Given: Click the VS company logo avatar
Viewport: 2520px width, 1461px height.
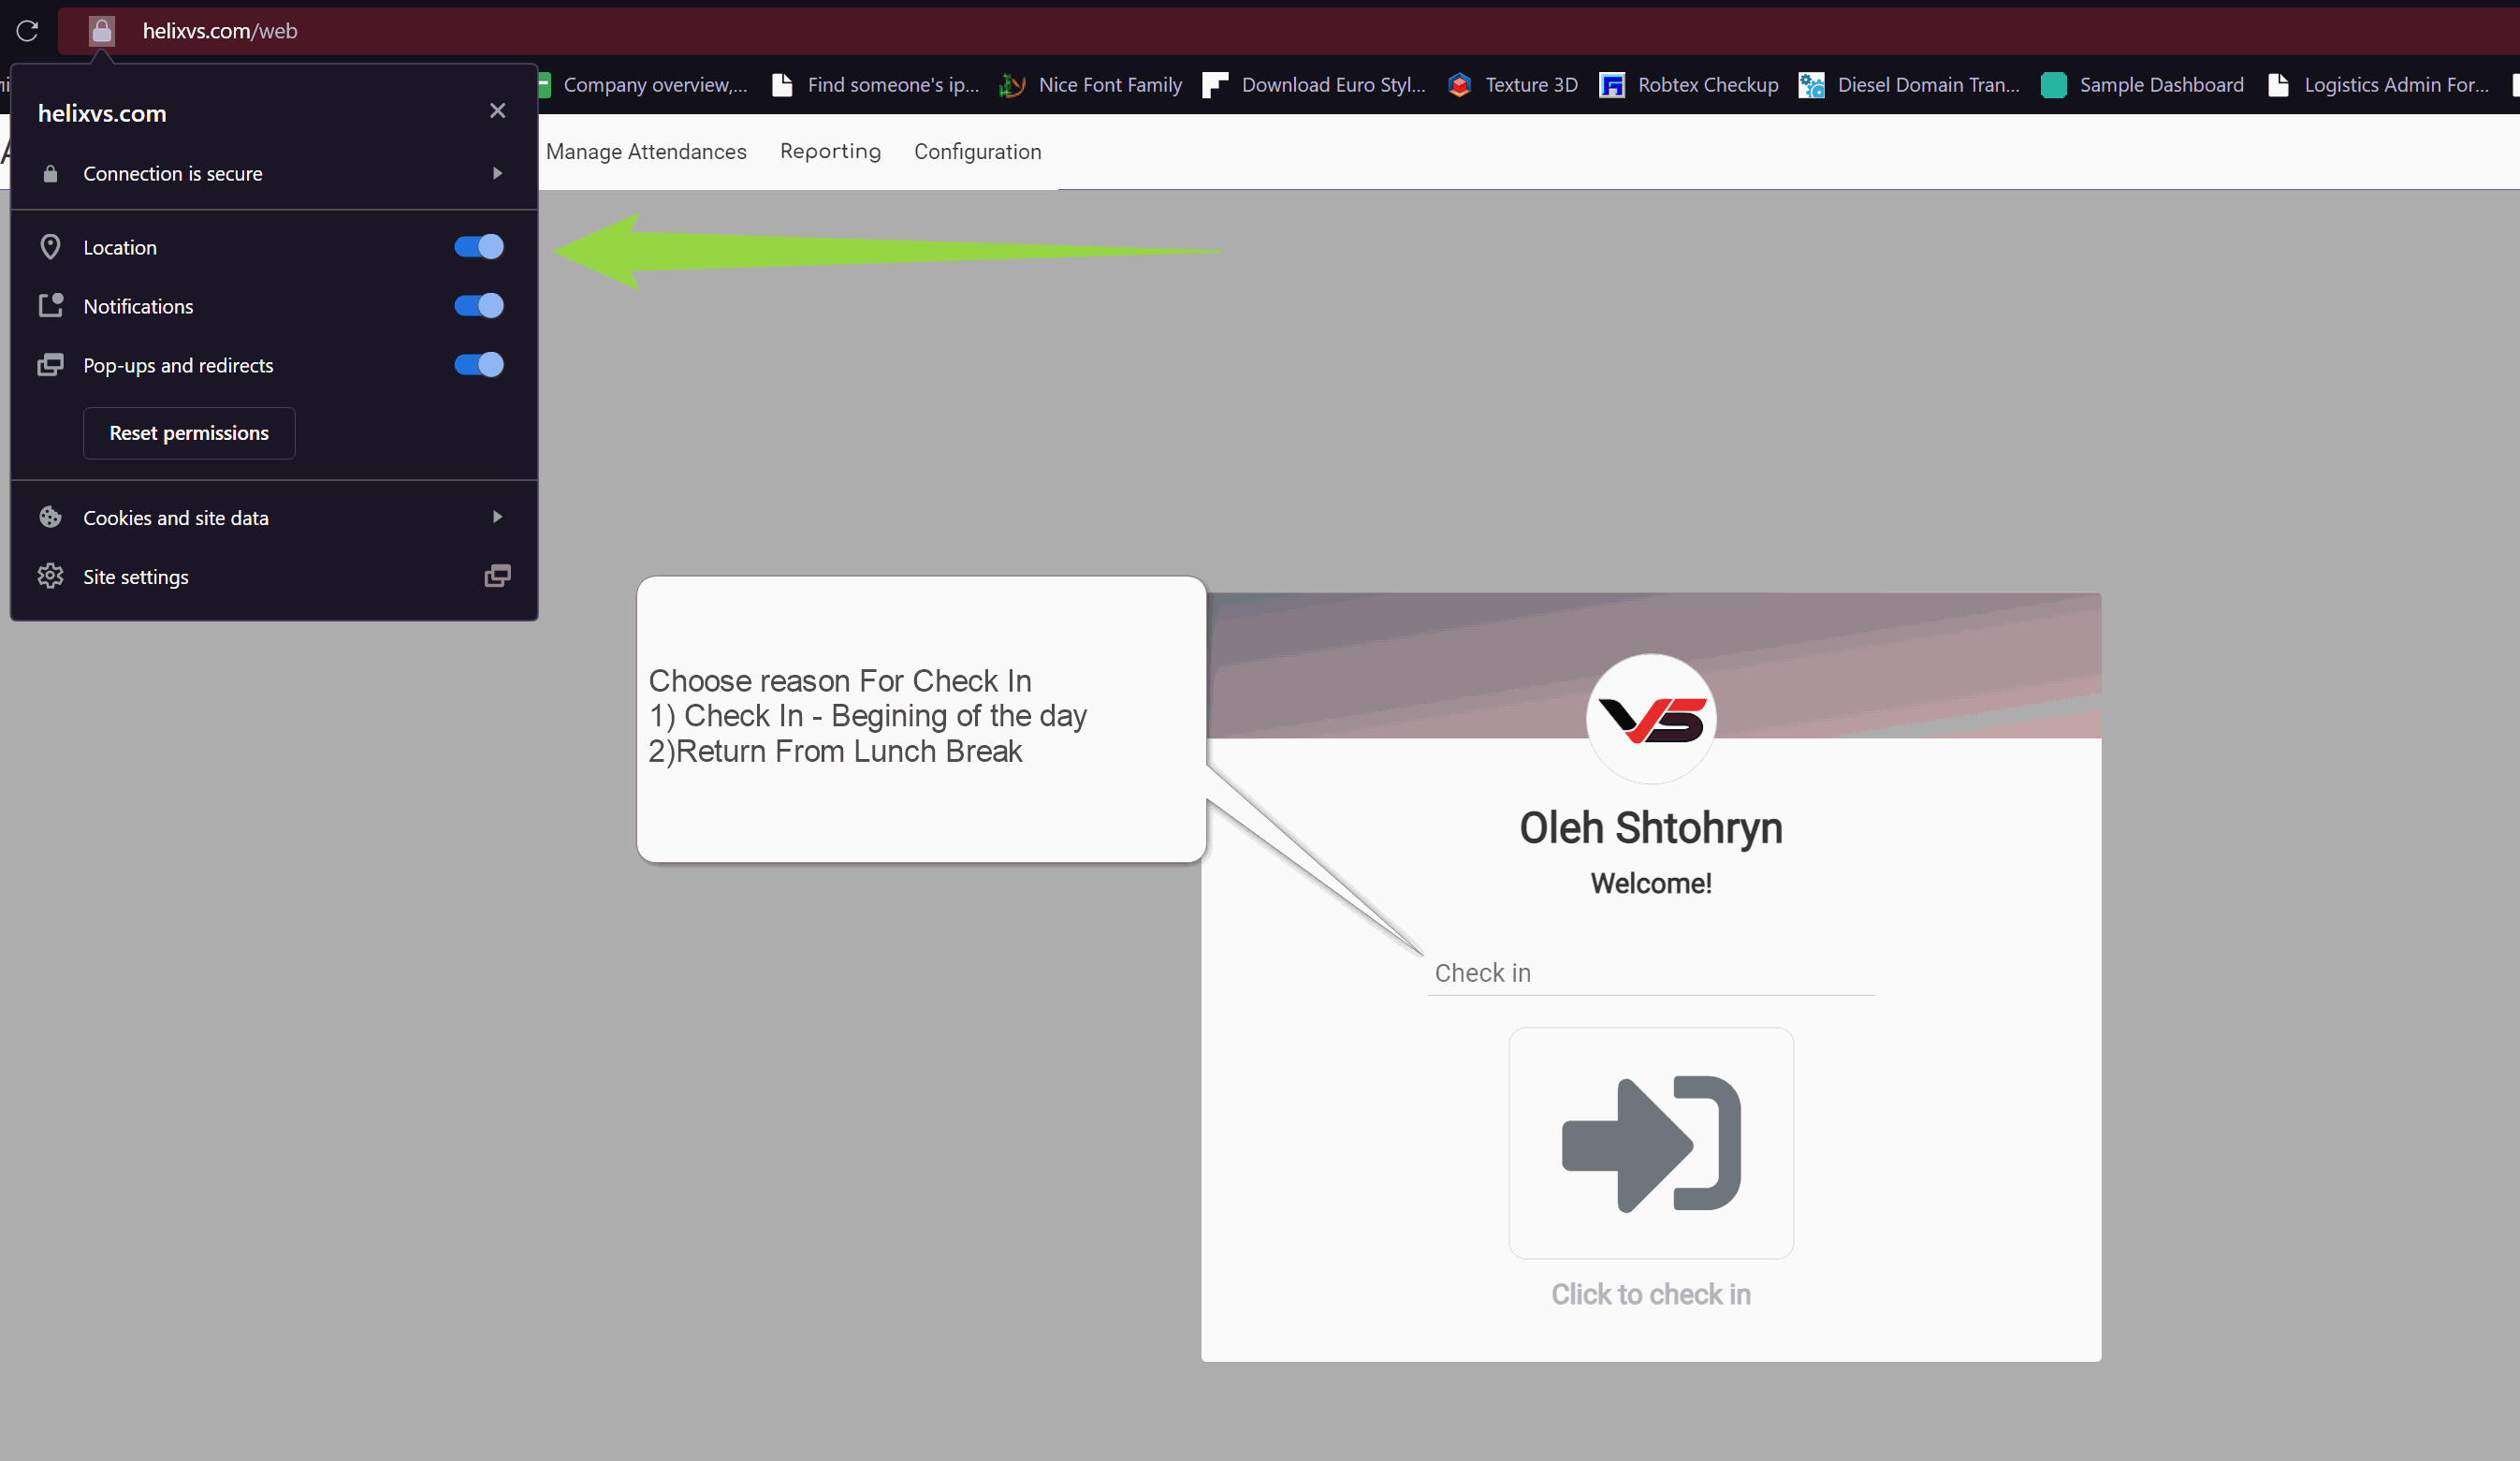Looking at the screenshot, I should (1650, 719).
